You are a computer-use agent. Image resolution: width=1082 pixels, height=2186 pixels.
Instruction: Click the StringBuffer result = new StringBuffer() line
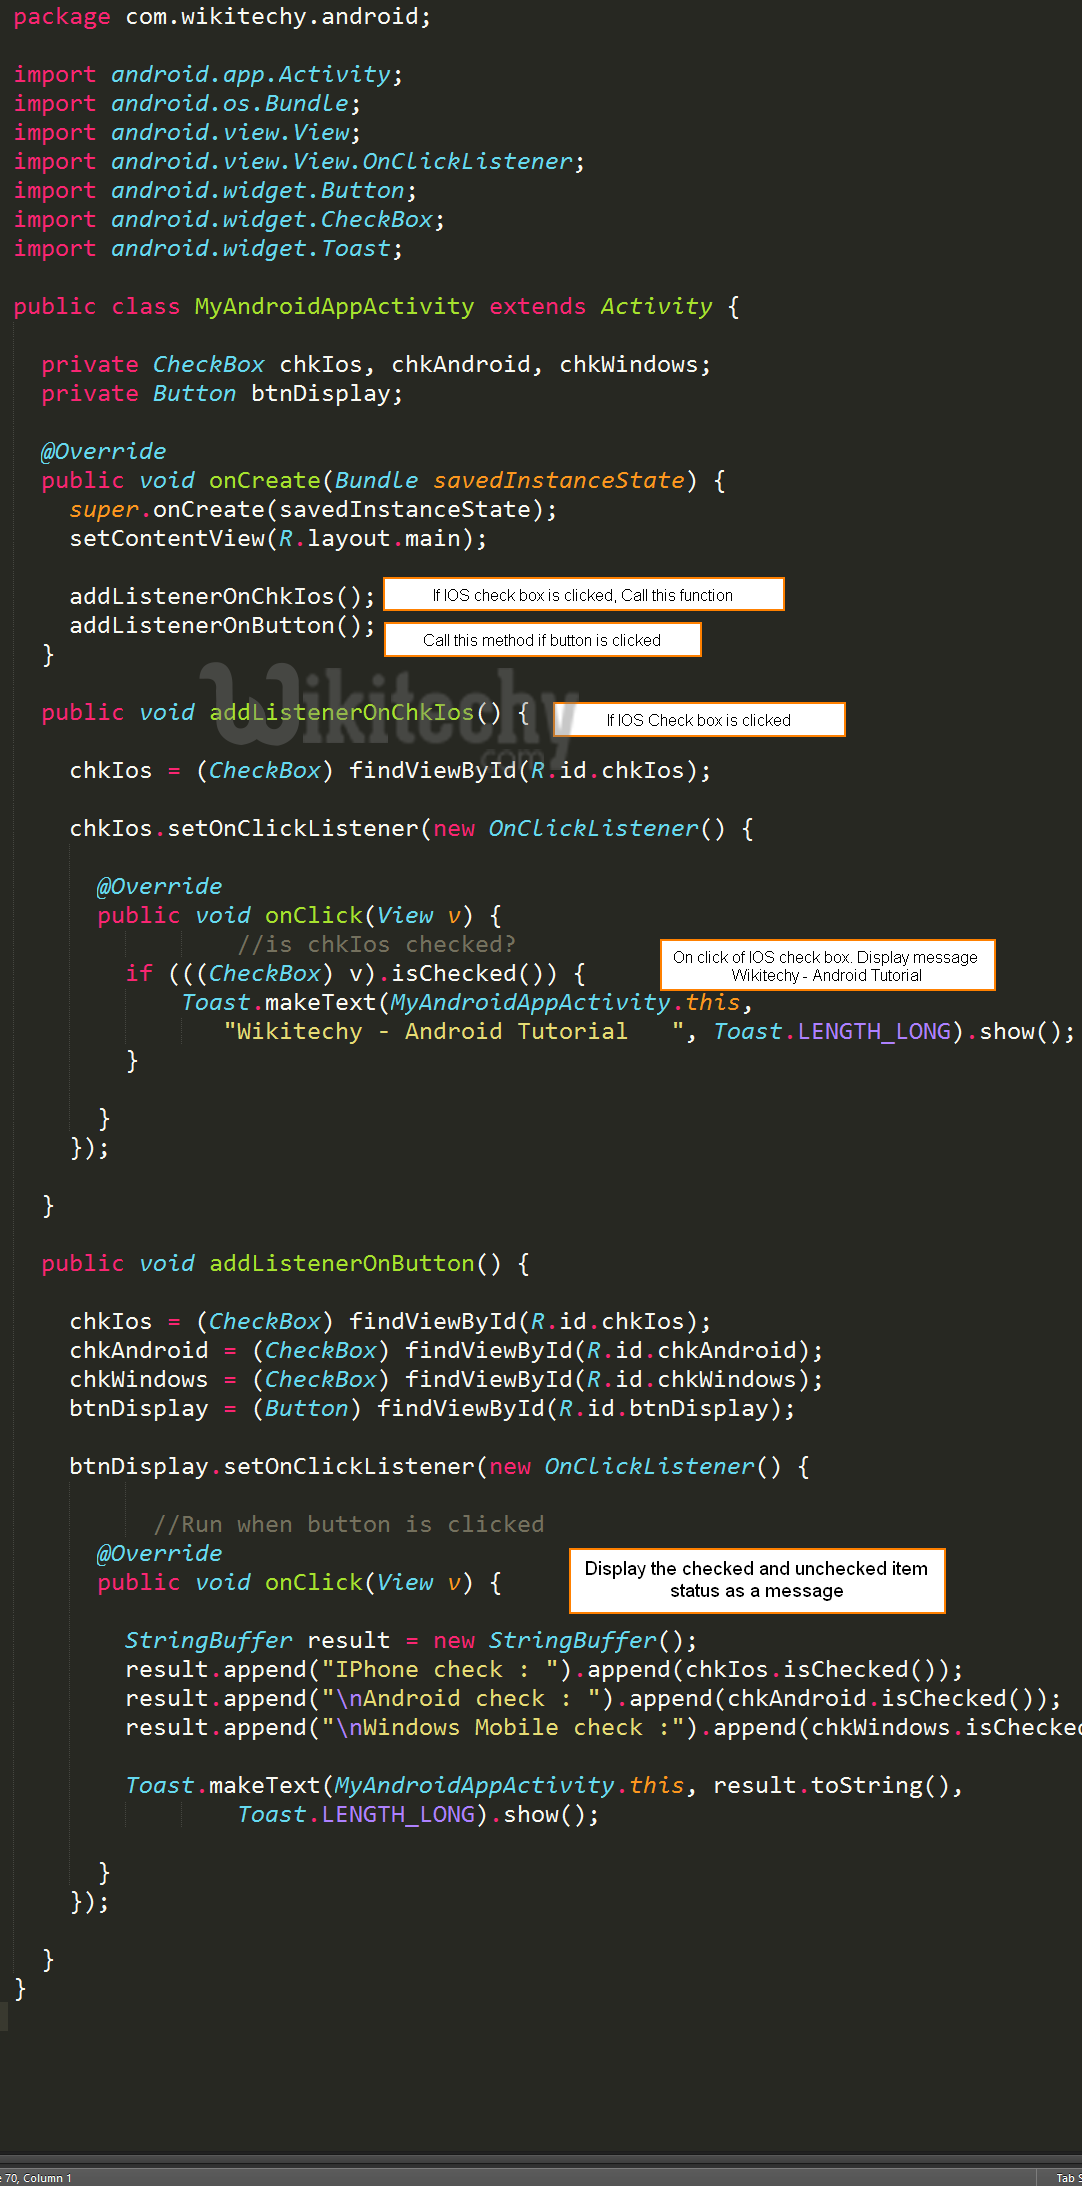(x=411, y=1641)
